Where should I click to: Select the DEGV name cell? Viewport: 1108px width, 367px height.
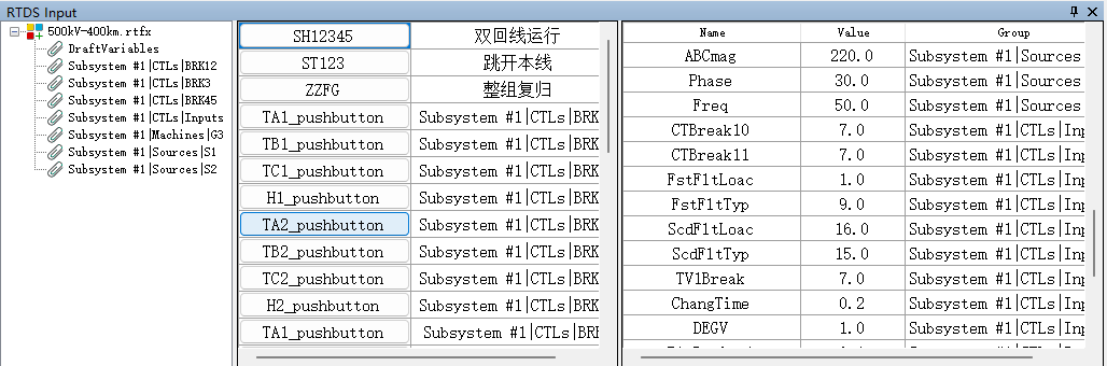point(712,328)
